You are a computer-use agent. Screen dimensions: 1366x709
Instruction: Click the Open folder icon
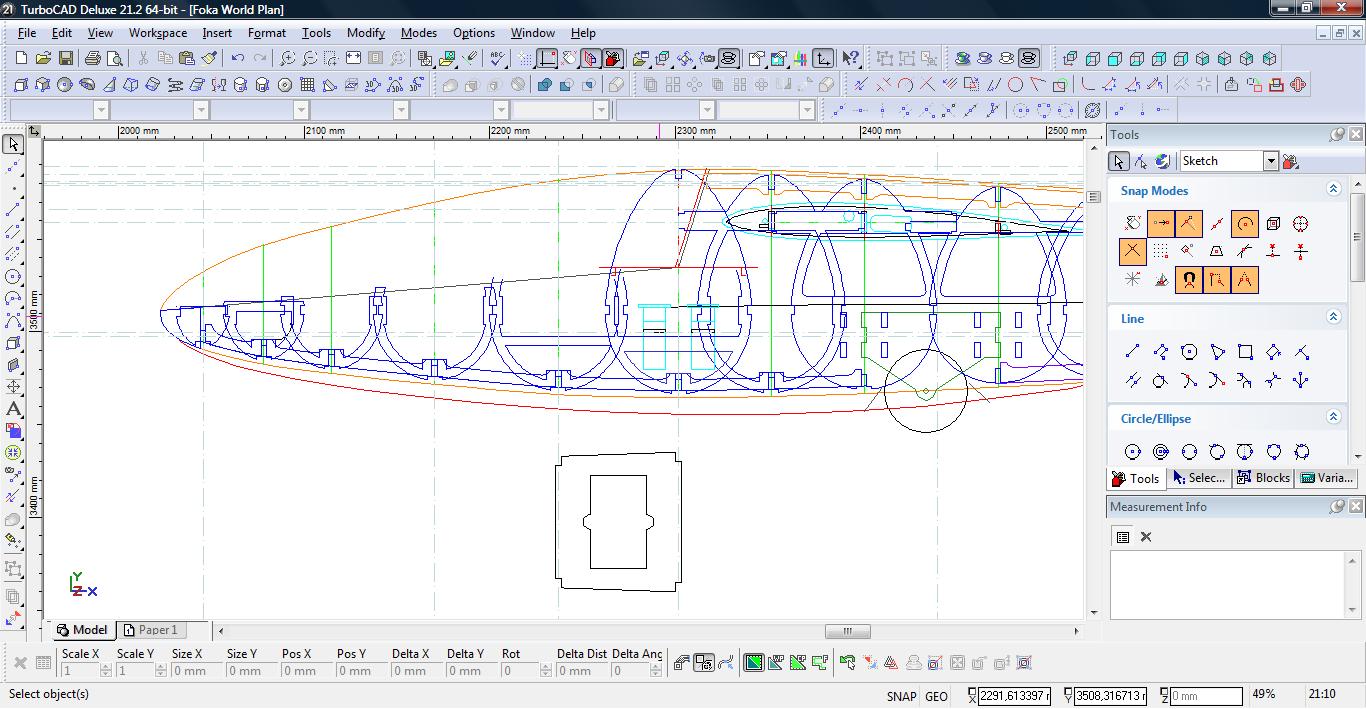[x=43, y=59]
